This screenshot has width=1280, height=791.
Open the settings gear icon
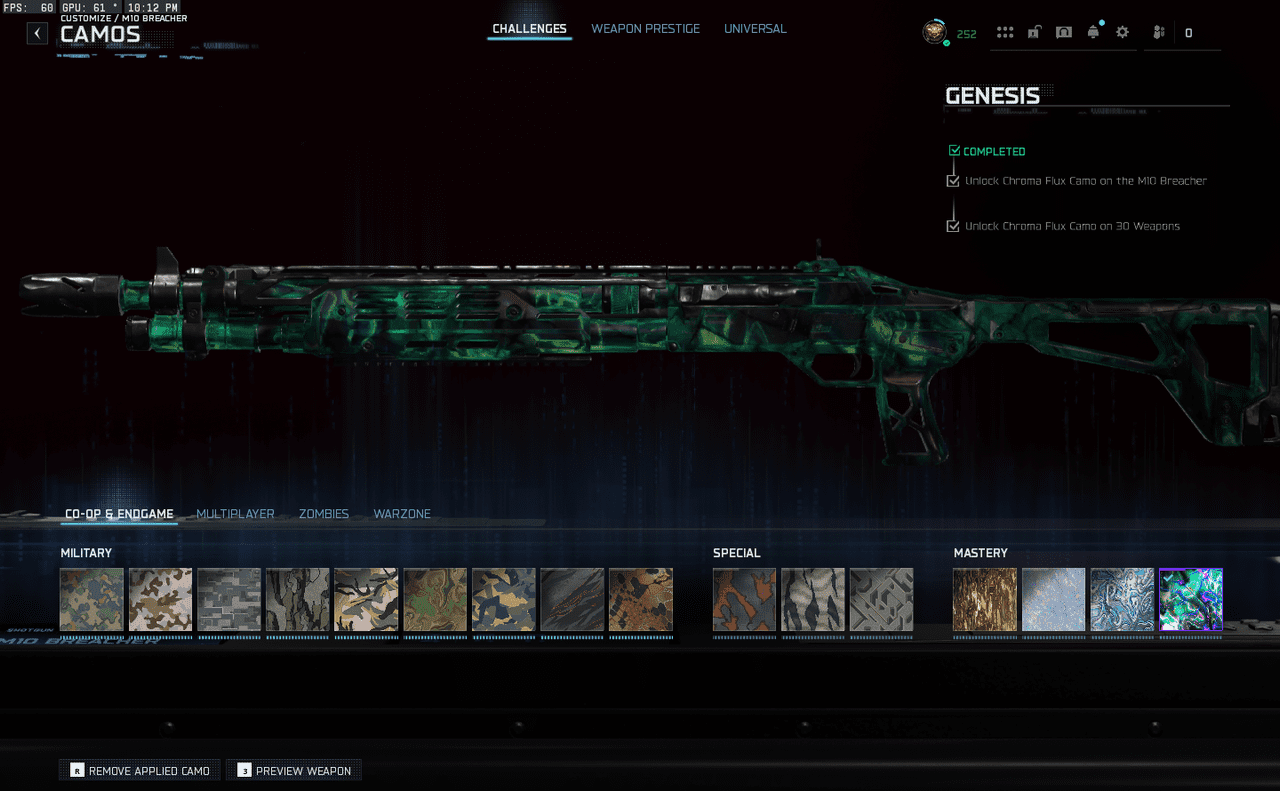1122,32
